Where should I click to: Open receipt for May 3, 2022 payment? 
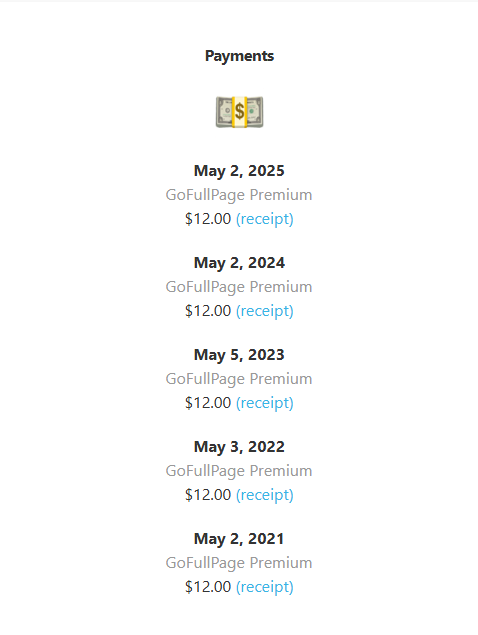click(265, 495)
